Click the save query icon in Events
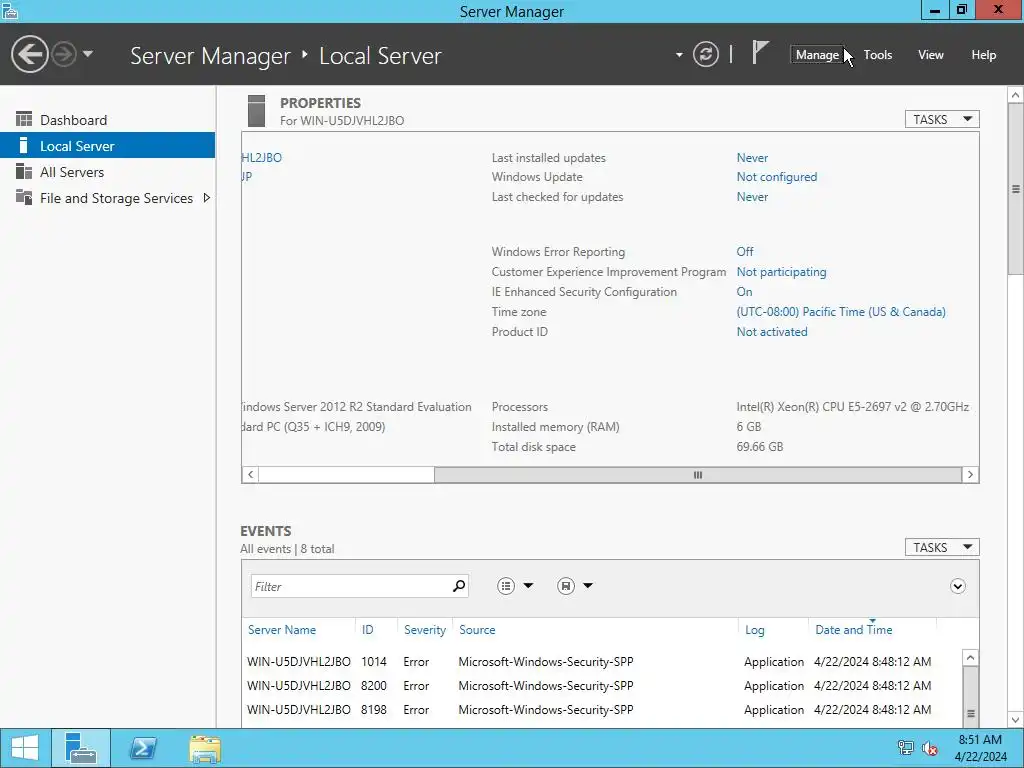The width and height of the screenshot is (1024, 768). 566,586
